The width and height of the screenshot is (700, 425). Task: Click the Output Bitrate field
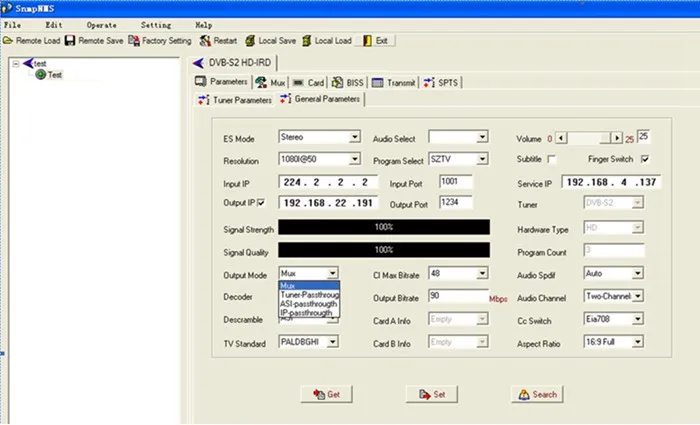coord(458,296)
